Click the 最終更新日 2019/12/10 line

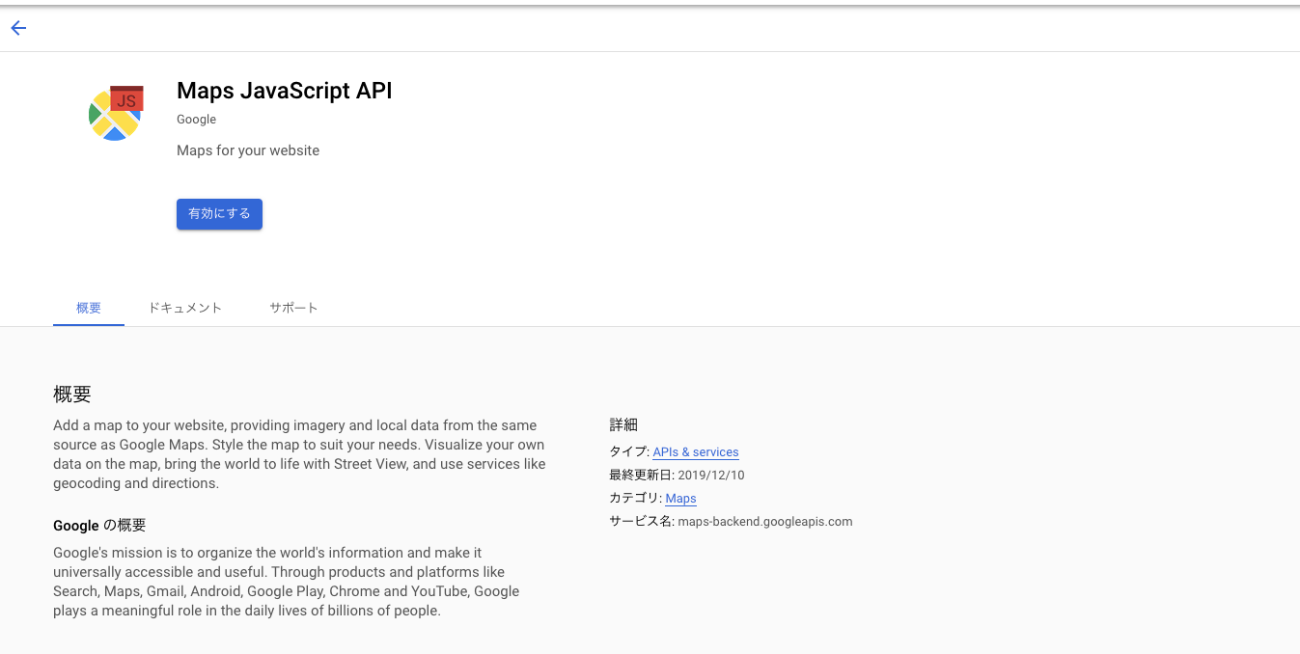677,475
